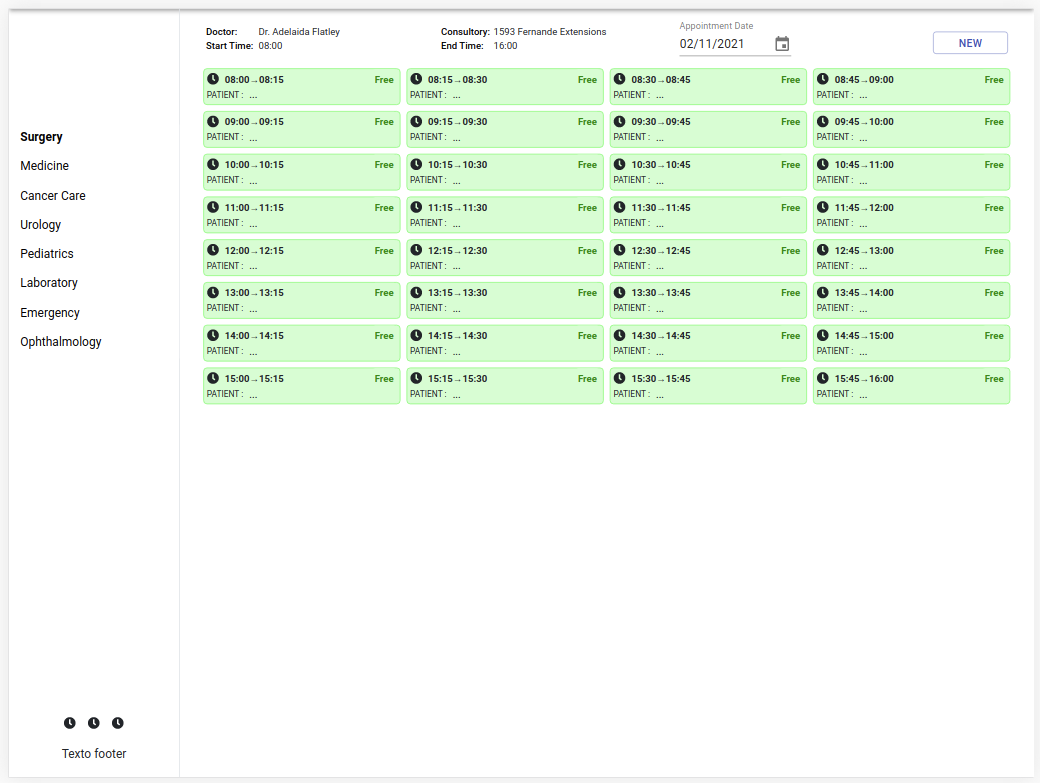Click the clock icon of the 11:30 slot
The width and height of the screenshot is (1040, 783).
pos(619,207)
